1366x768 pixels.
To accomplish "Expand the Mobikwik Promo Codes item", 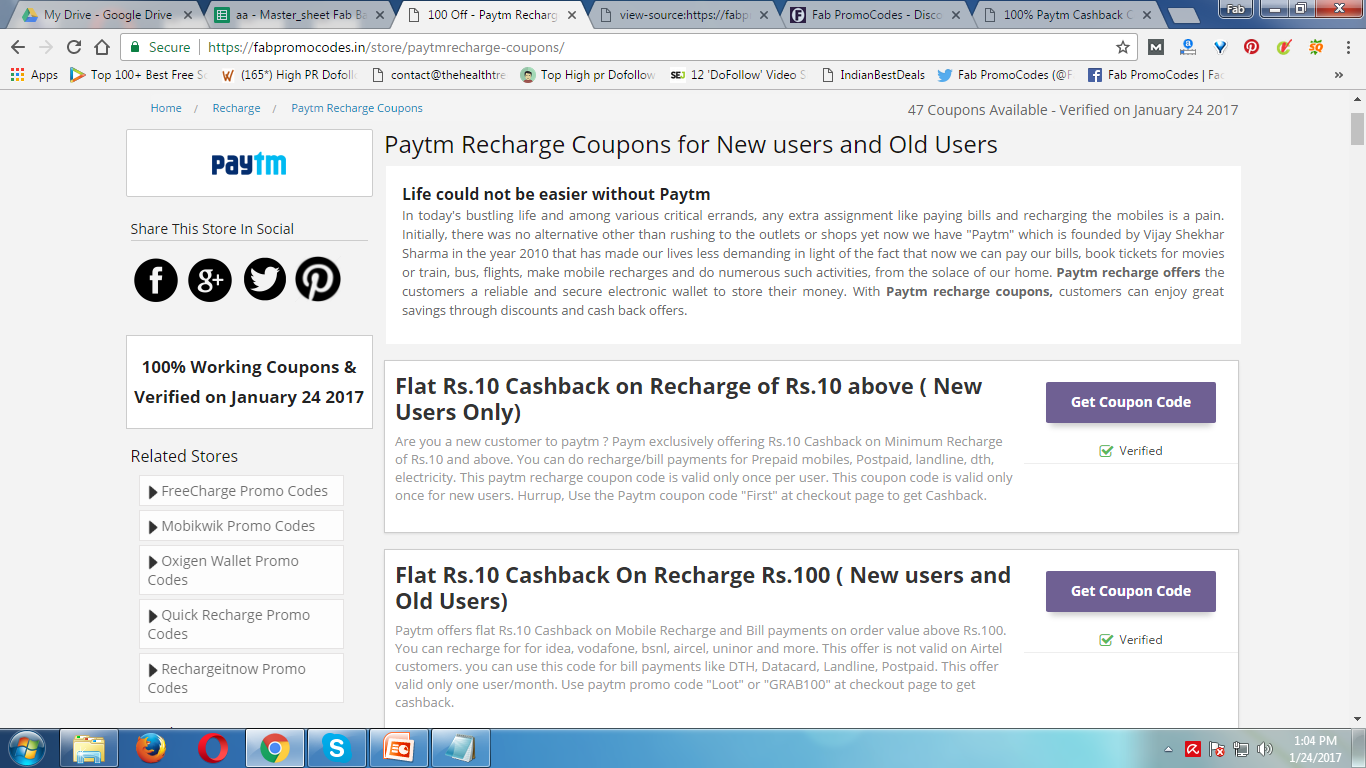I will pyautogui.click(x=241, y=526).
